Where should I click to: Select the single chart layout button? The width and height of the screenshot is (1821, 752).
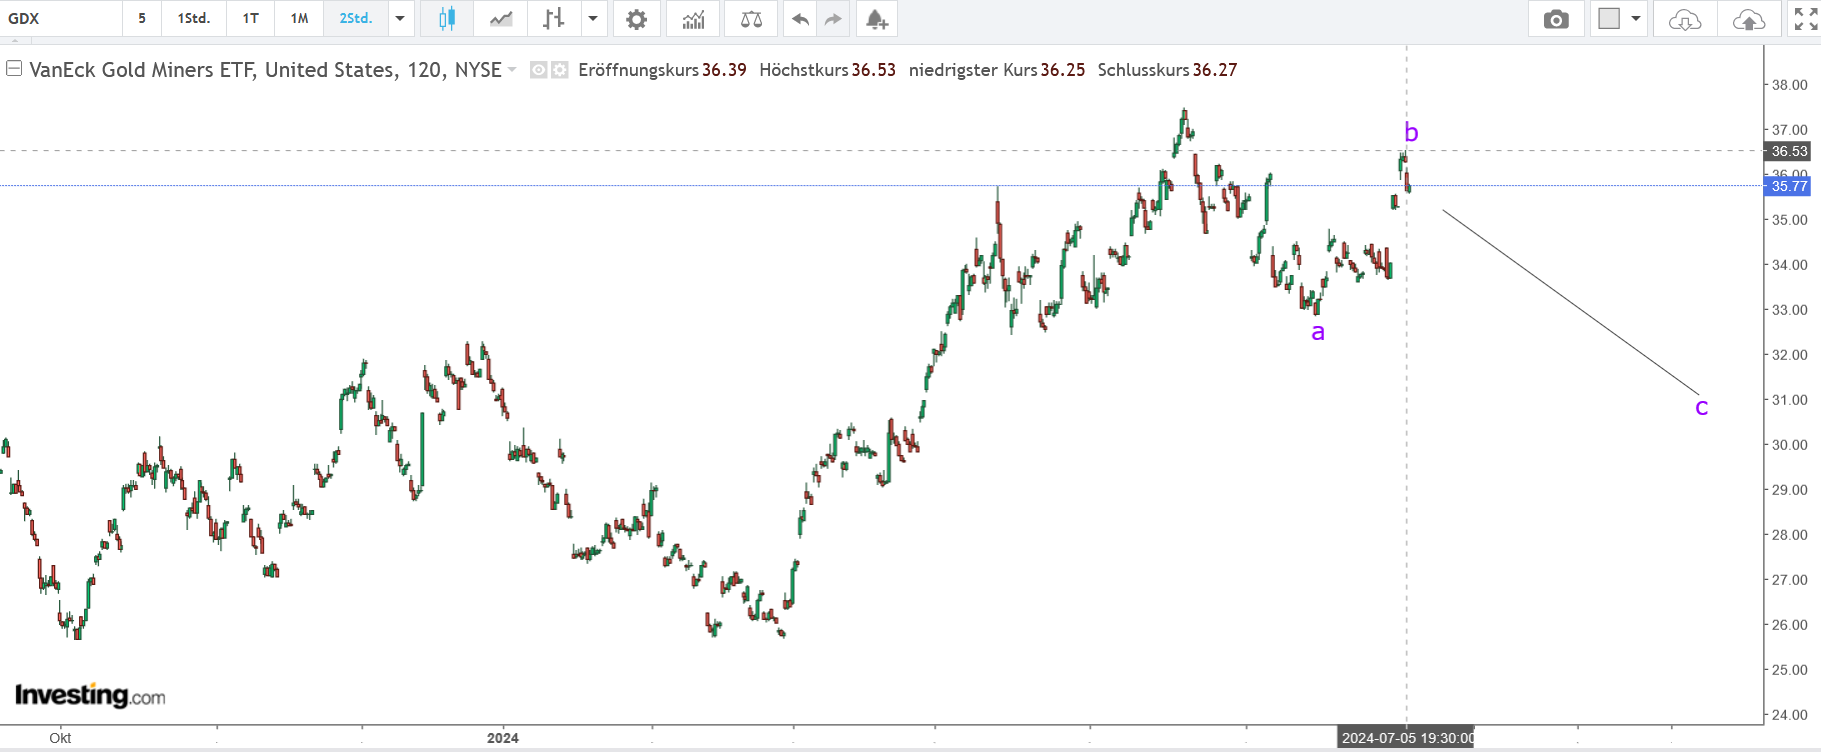coord(1609,19)
